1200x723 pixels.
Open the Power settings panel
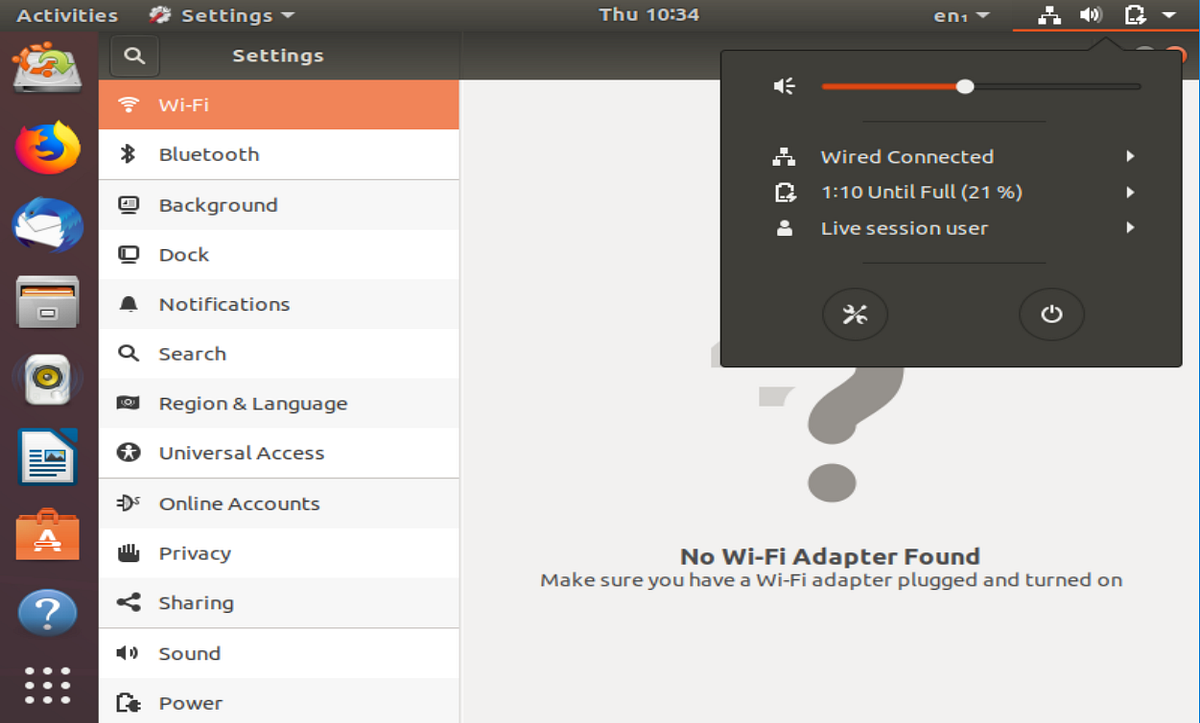click(x=279, y=702)
